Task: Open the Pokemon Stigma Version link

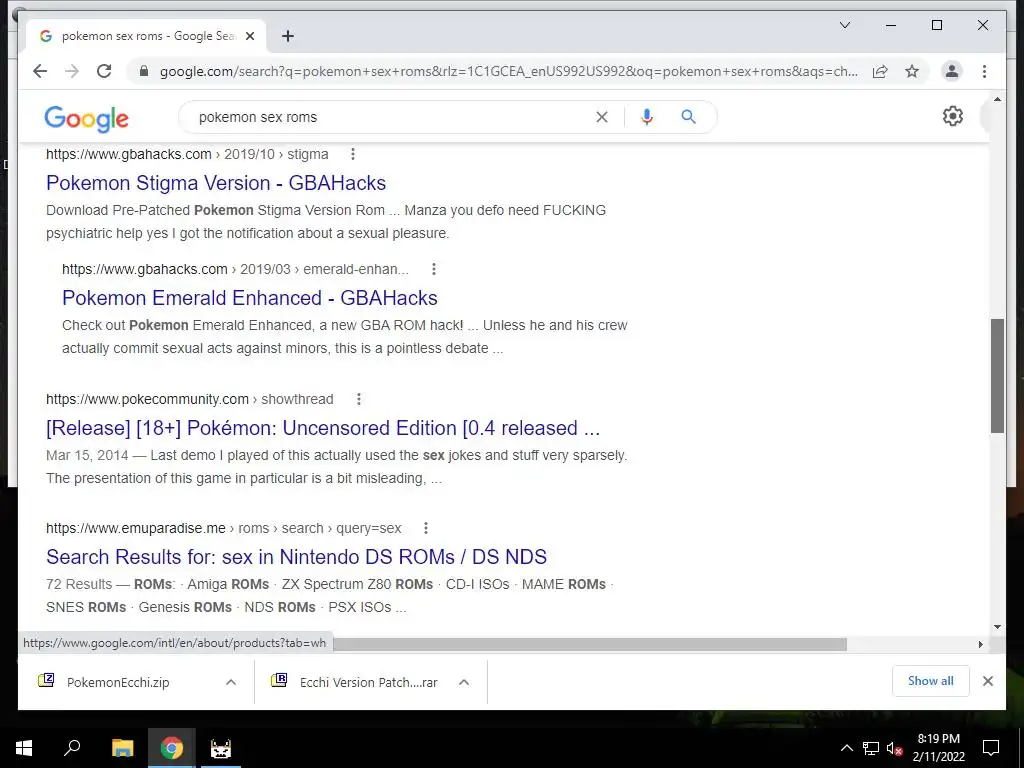Action: (216, 183)
